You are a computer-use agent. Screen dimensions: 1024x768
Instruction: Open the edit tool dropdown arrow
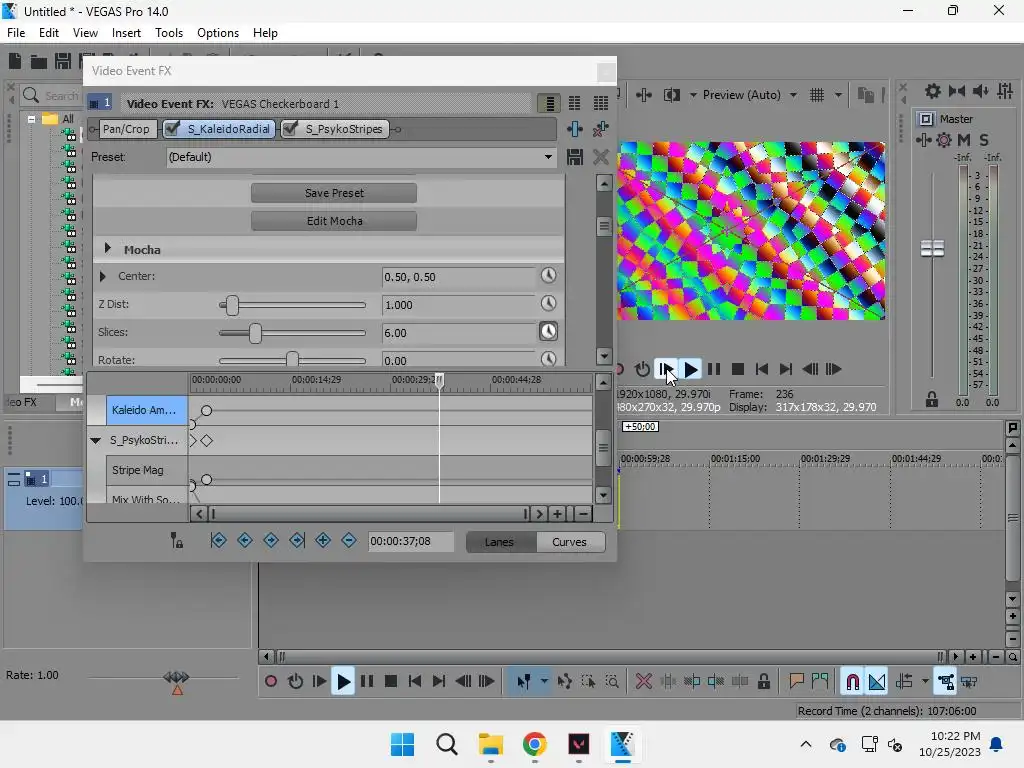(x=544, y=682)
